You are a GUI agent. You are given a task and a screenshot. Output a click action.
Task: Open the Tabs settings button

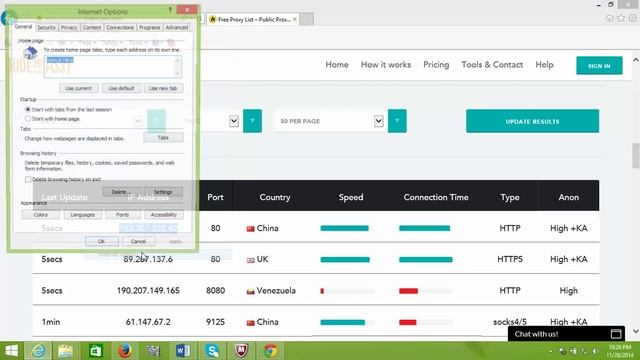(x=163, y=138)
